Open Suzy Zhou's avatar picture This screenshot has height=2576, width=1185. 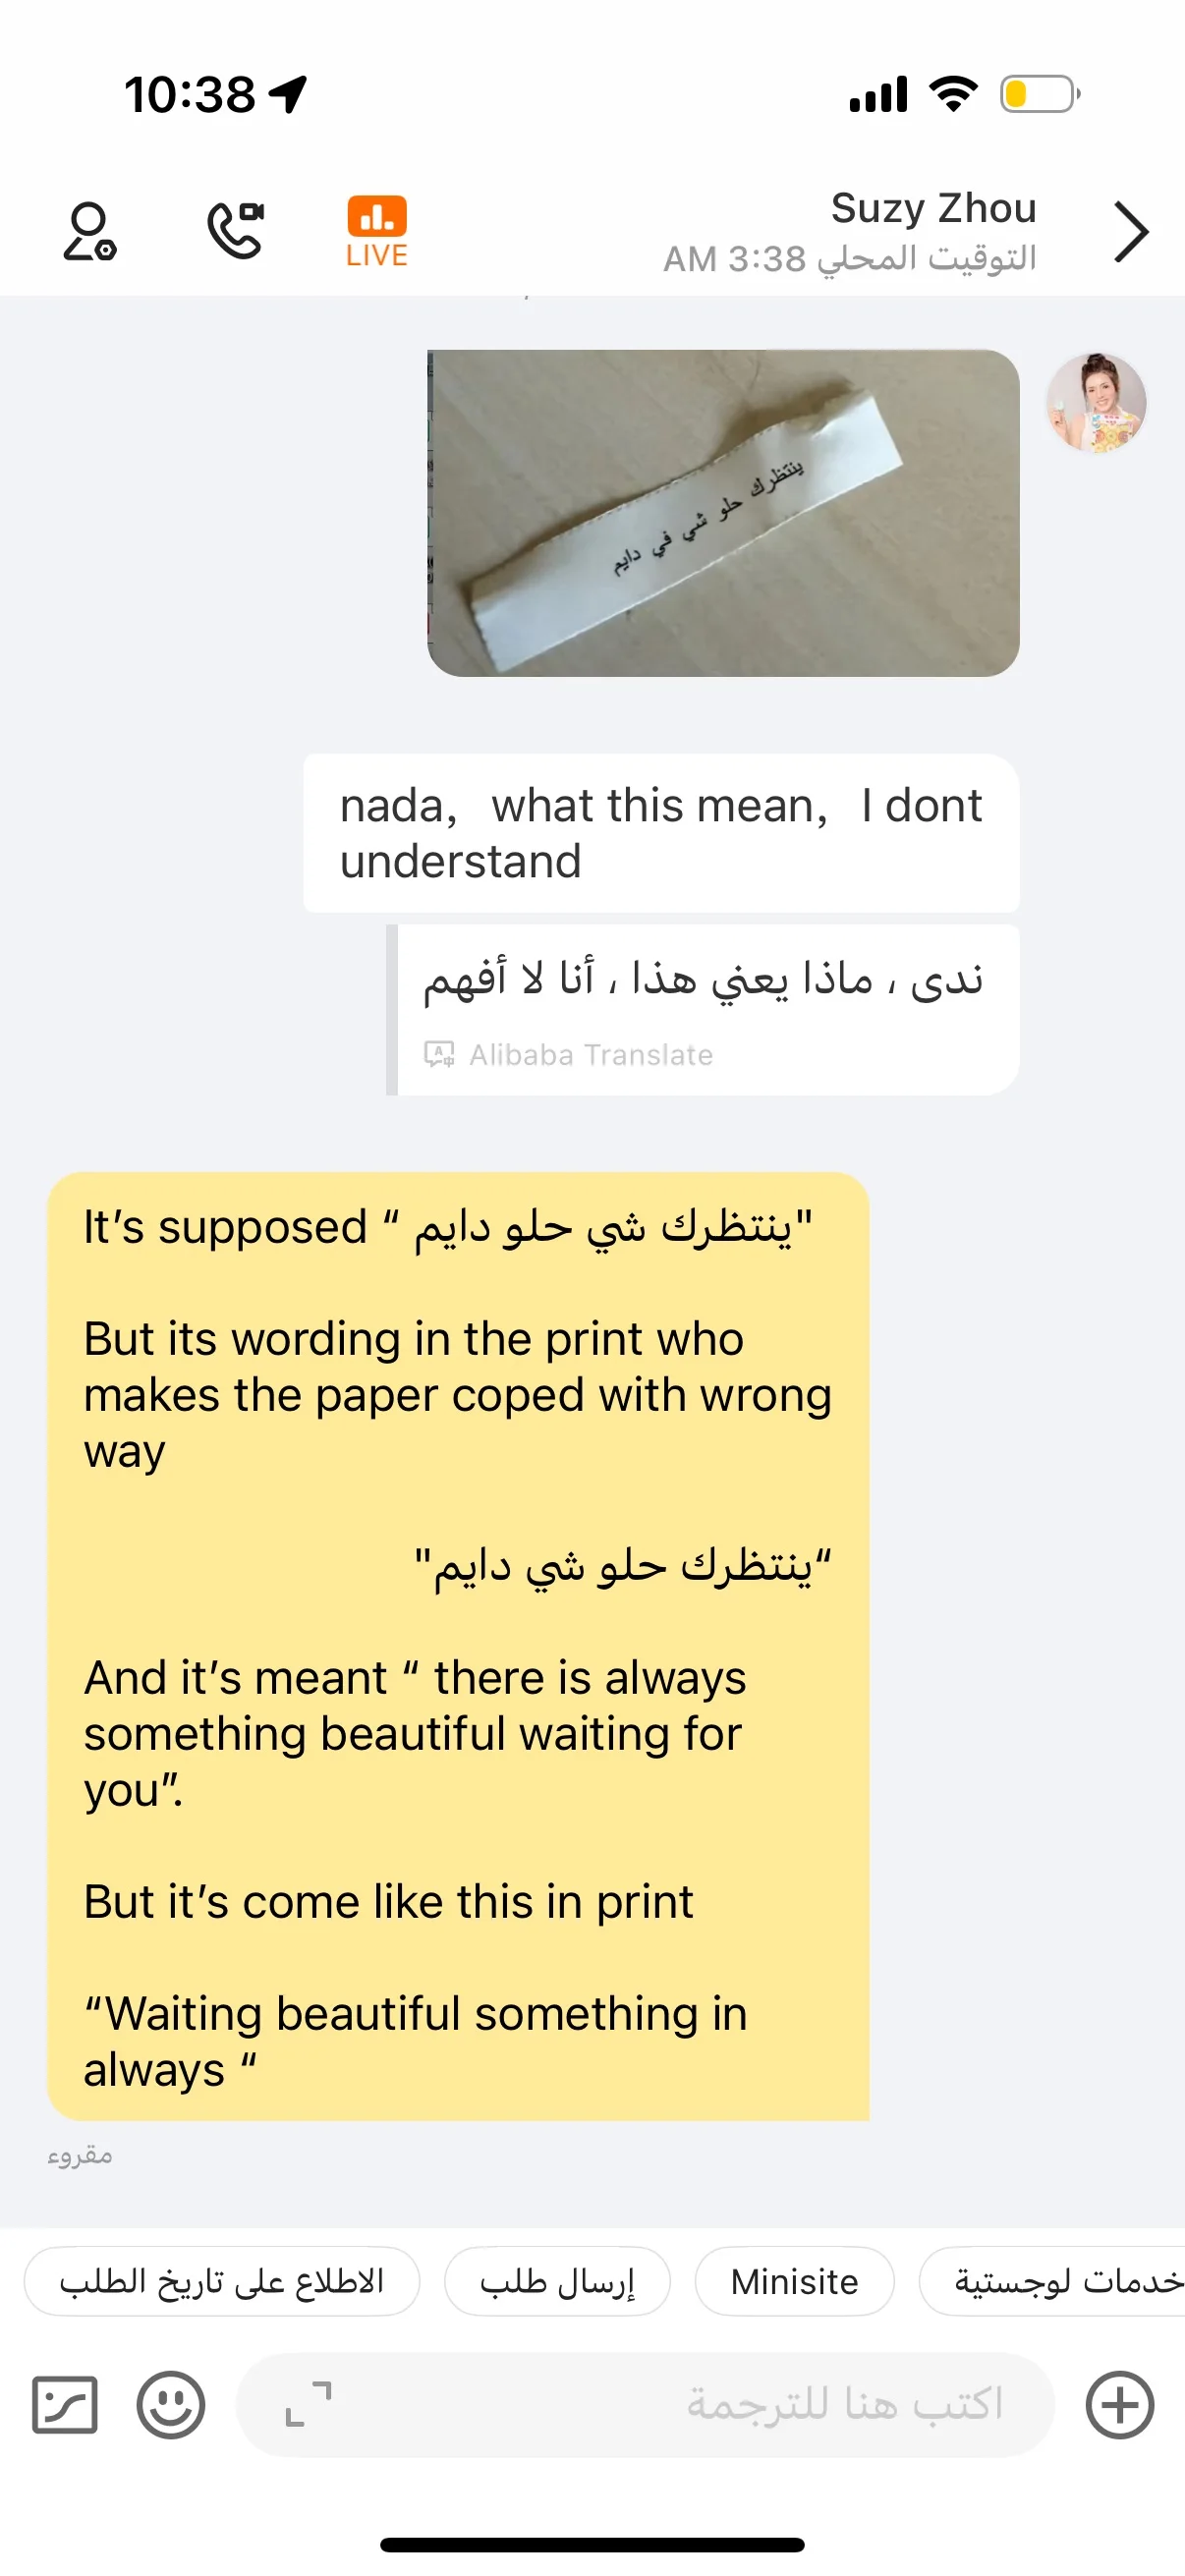pyautogui.click(x=1096, y=403)
